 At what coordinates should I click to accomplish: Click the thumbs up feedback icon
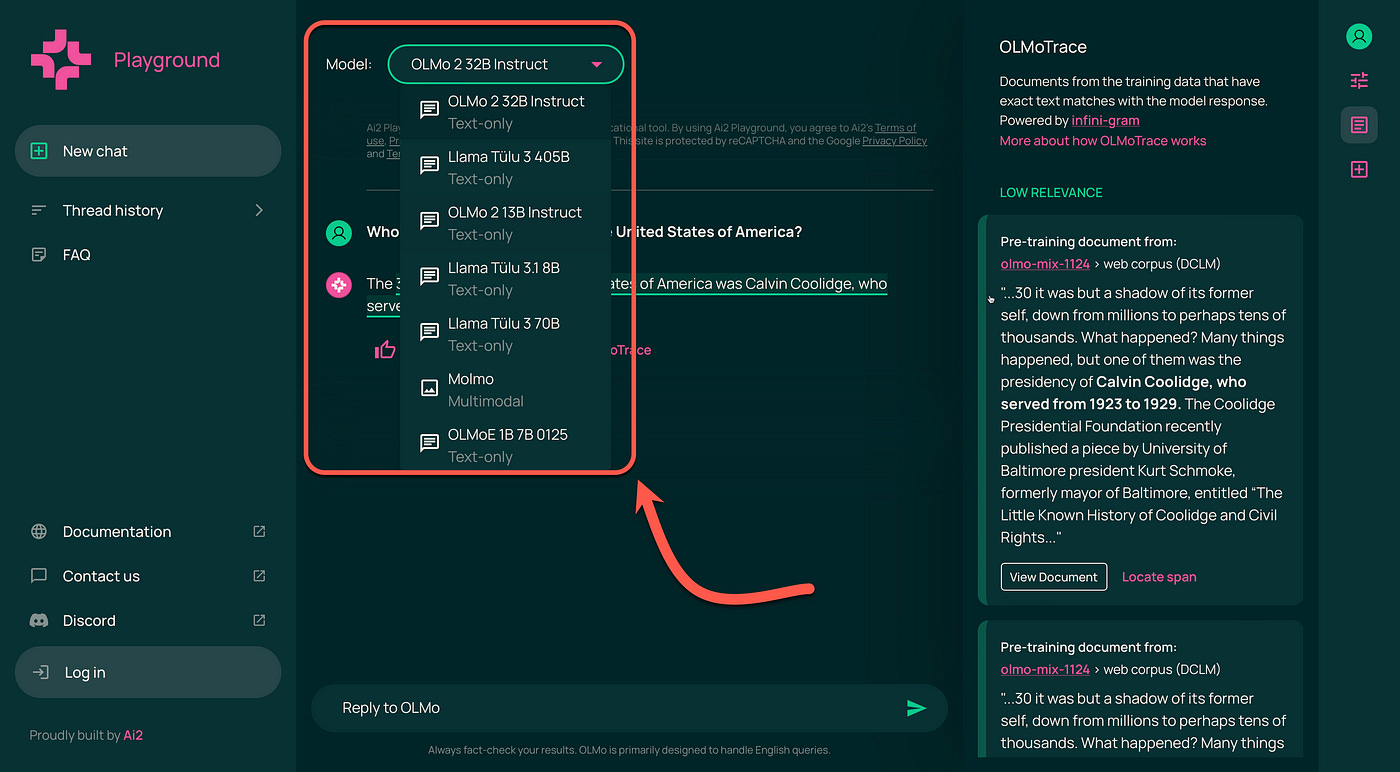pyautogui.click(x=385, y=350)
